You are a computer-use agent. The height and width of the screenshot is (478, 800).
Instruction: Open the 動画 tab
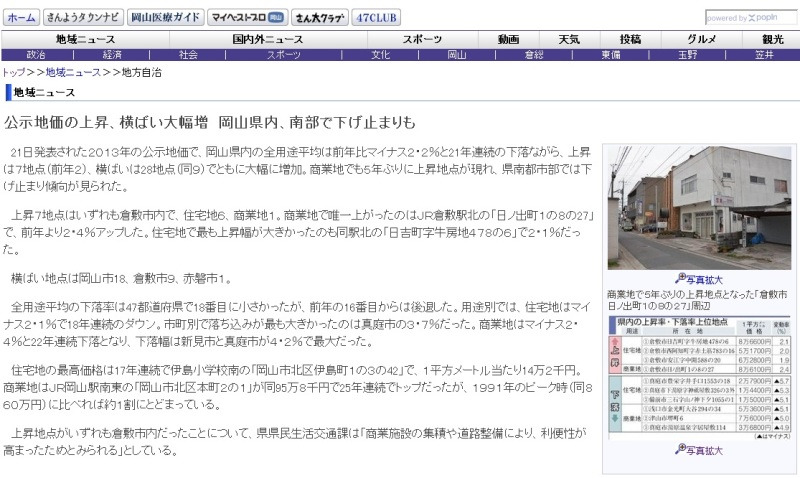(508, 39)
